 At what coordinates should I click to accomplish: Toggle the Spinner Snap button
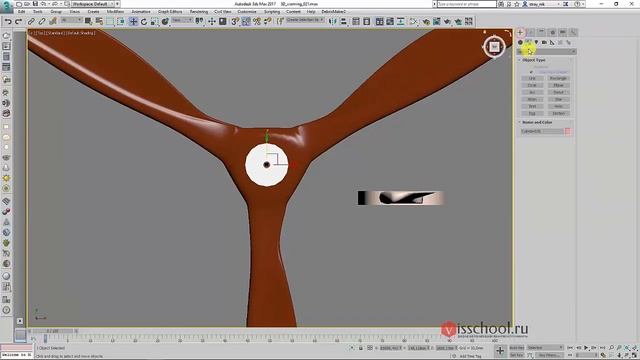click(x=267, y=21)
